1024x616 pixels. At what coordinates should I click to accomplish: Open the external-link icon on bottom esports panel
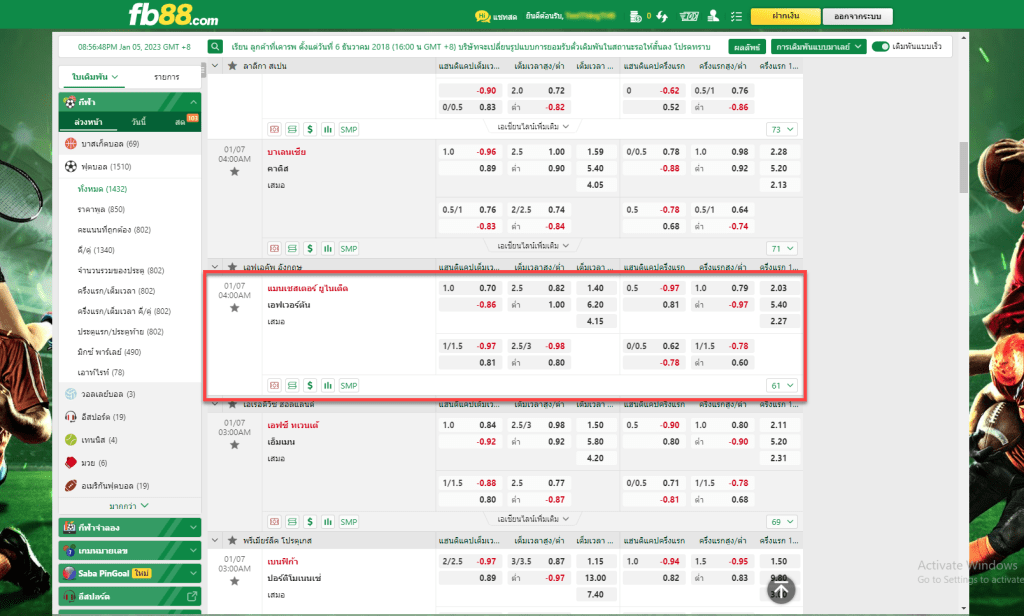(x=192, y=596)
